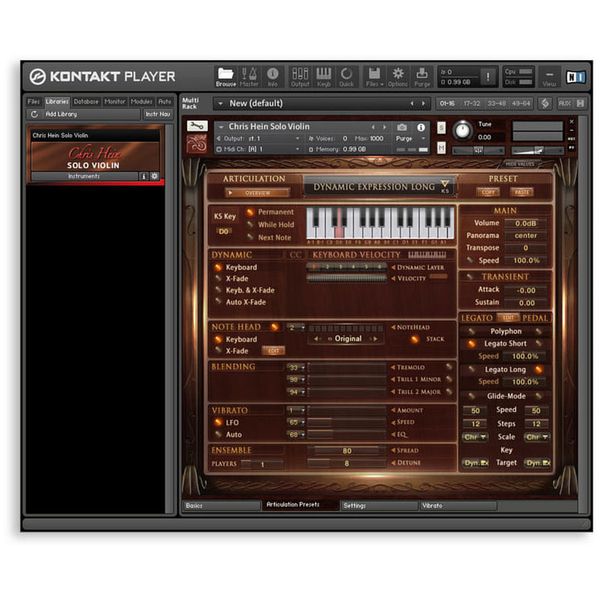The width and height of the screenshot is (600, 600).
Task: Open the Purge dropdown in instrument header
Action: click(405, 138)
